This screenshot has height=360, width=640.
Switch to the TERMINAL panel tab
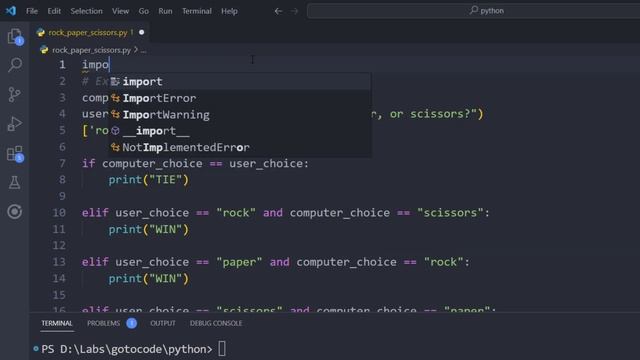(x=57, y=323)
